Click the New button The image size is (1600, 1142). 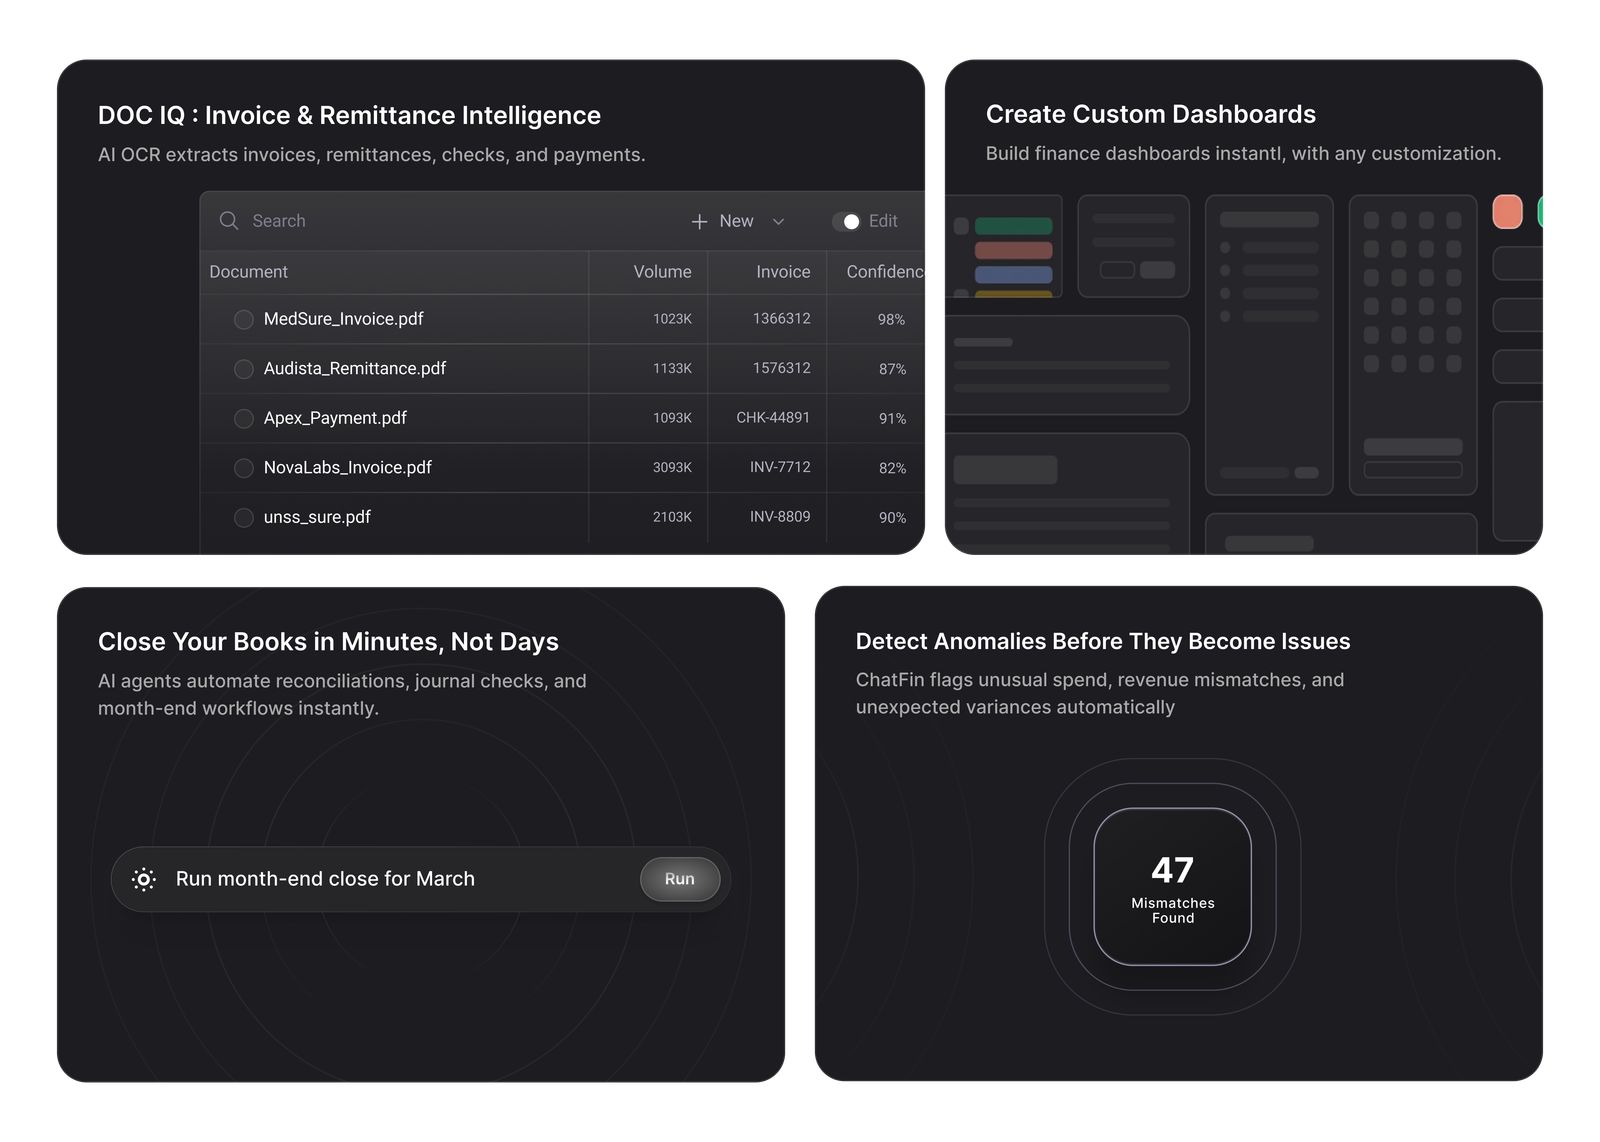pyautogui.click(x=736, y=221)
